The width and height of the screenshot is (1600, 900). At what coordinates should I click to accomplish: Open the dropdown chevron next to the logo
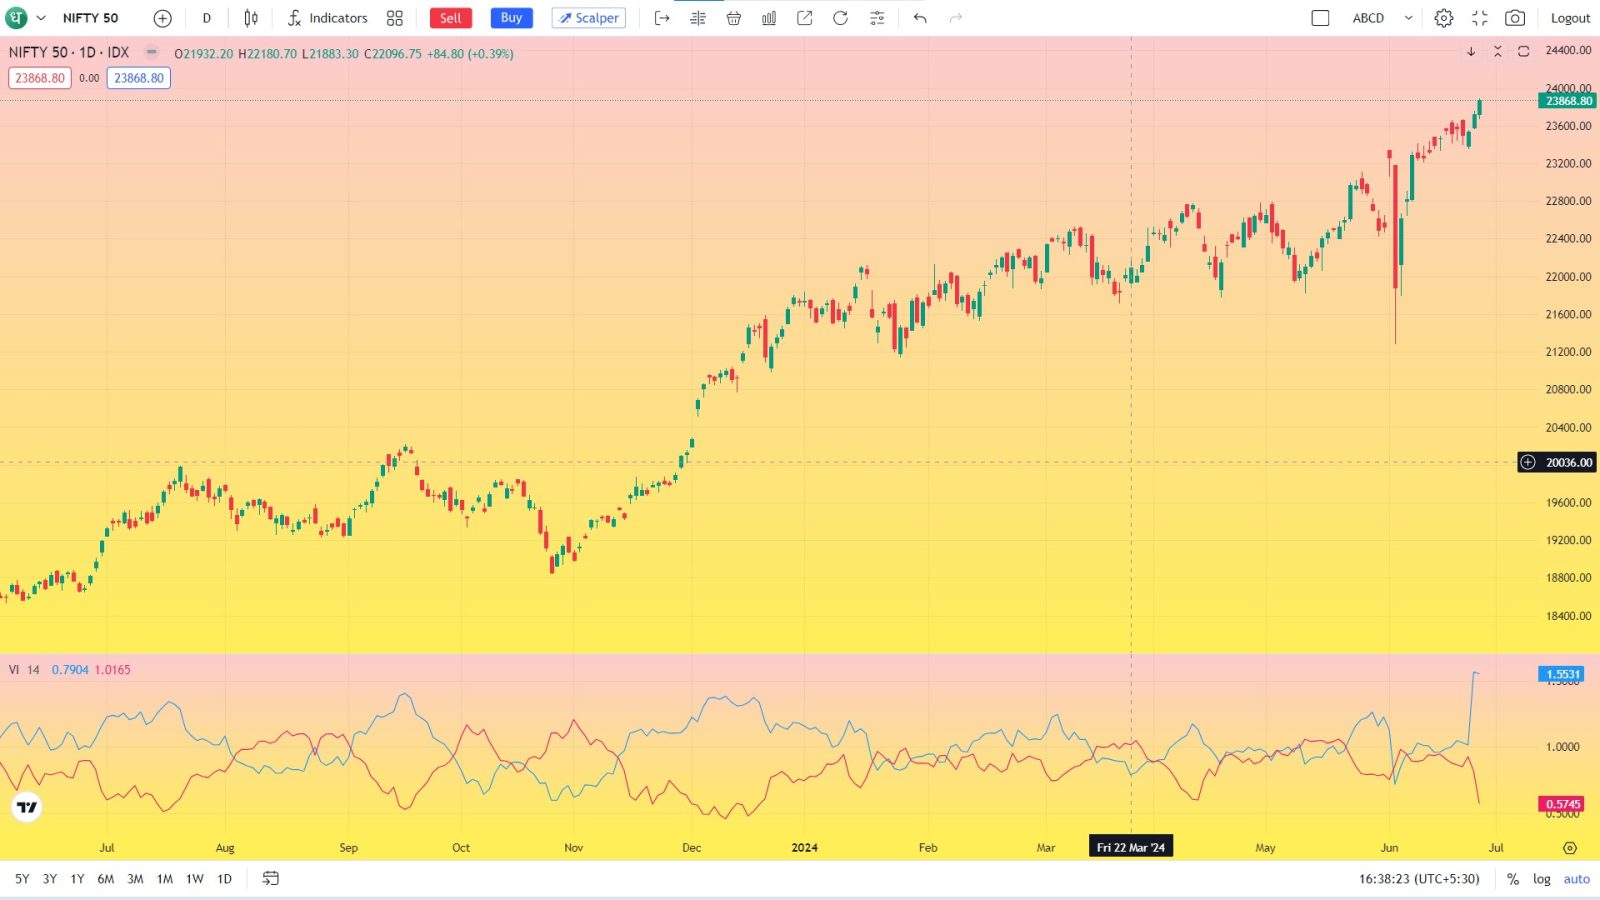(41, 18)
